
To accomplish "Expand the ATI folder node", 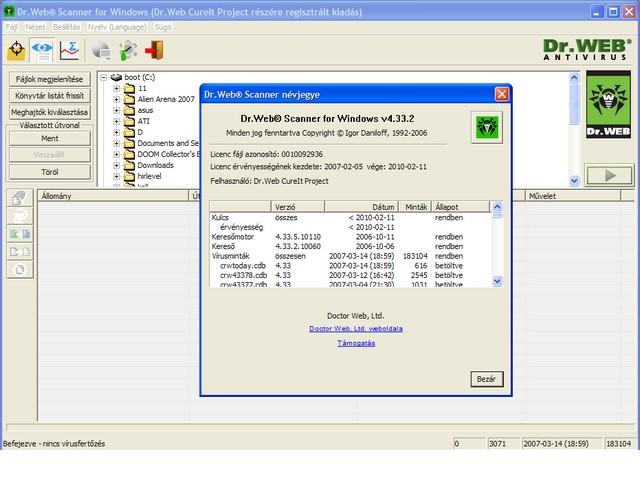I will pyautogui.click(x=116, y=121).
